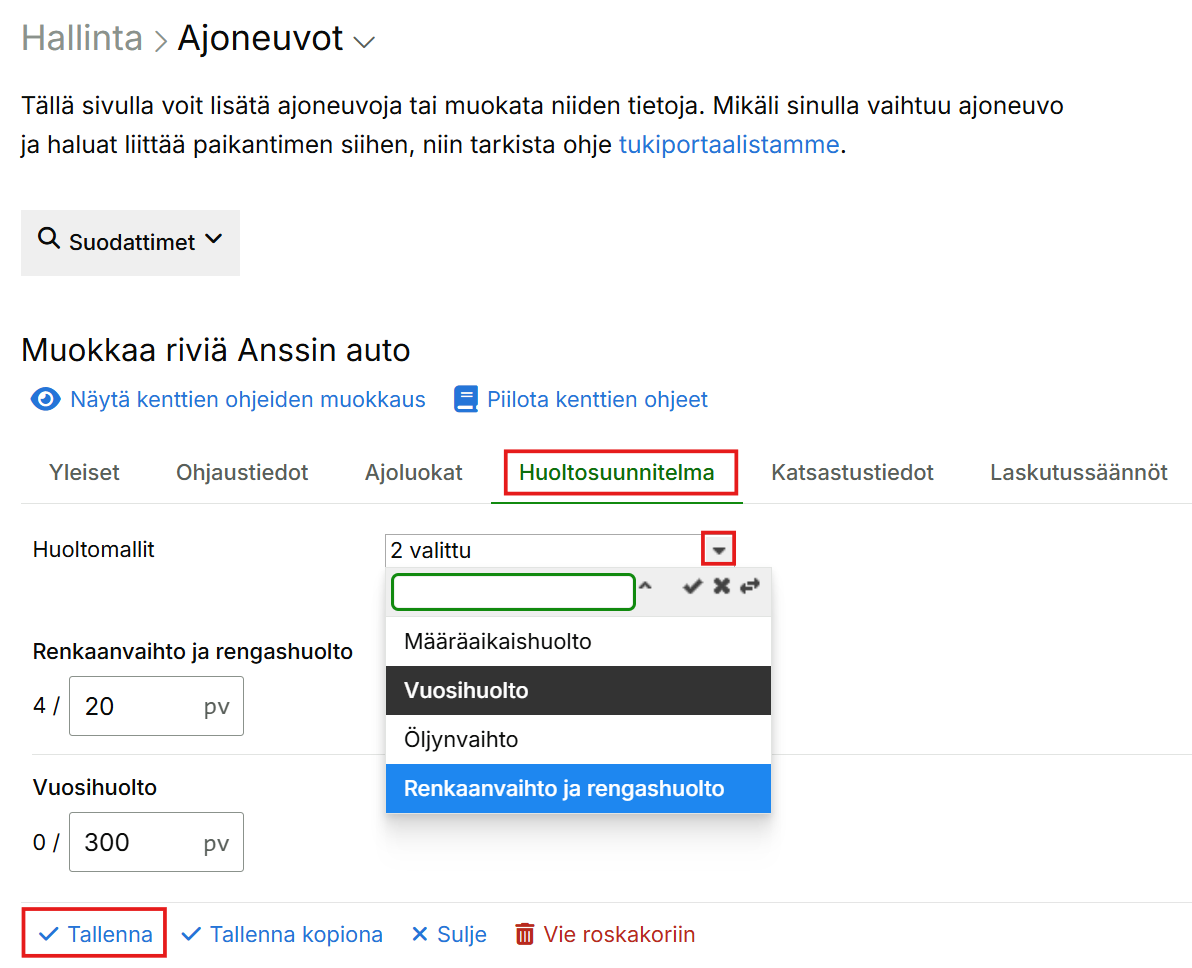Screen dimensions: 1192x968
Task: Click the magnifier icon on Suodattimet
Action: pyautogui.click(x=48, y=239)
